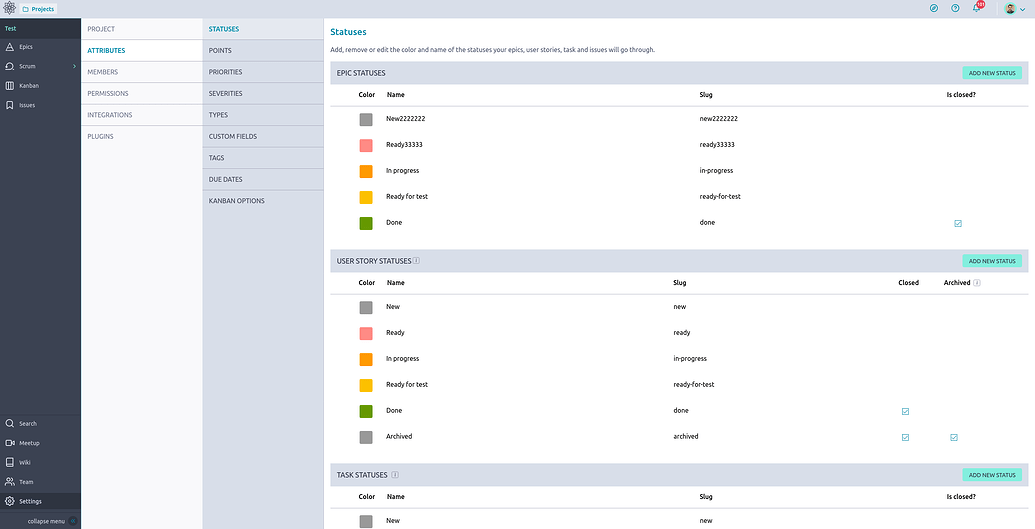The image size is (1035, 529).
Task: Open Issues via the bookmark icon
Action: 10,105
